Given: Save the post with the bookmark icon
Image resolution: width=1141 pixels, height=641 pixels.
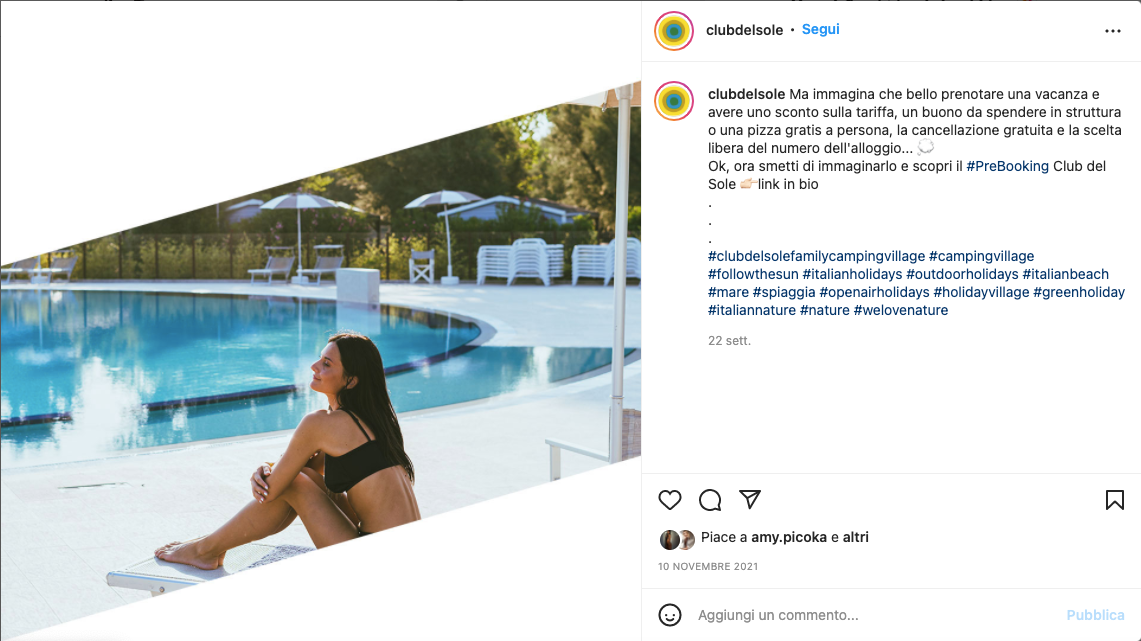Looking at the screenshot, I should click(1114, 500).
